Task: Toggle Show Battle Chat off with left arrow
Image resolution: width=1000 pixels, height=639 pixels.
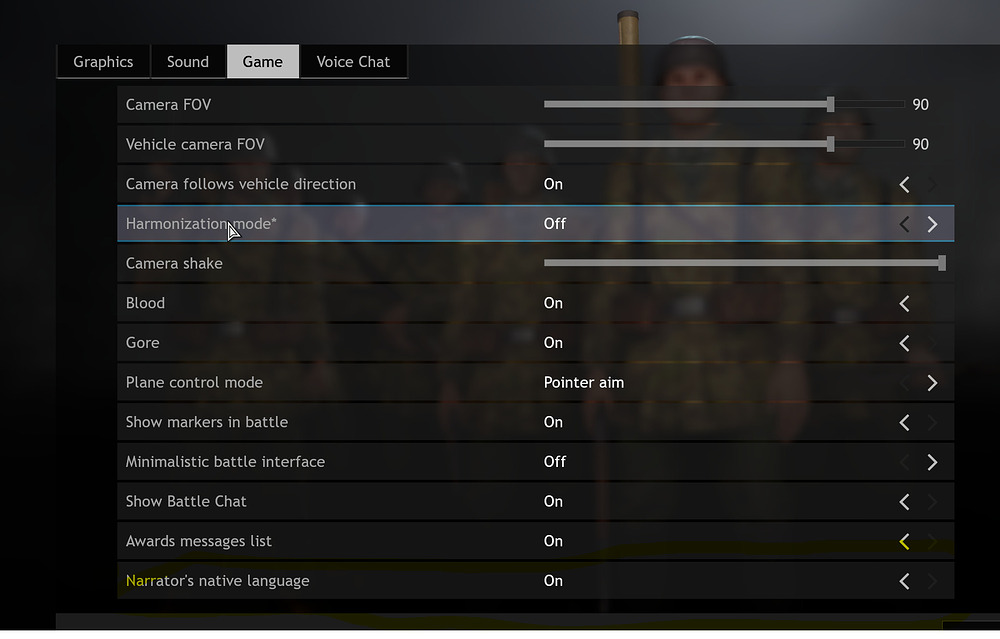Action: click(904, 502)
